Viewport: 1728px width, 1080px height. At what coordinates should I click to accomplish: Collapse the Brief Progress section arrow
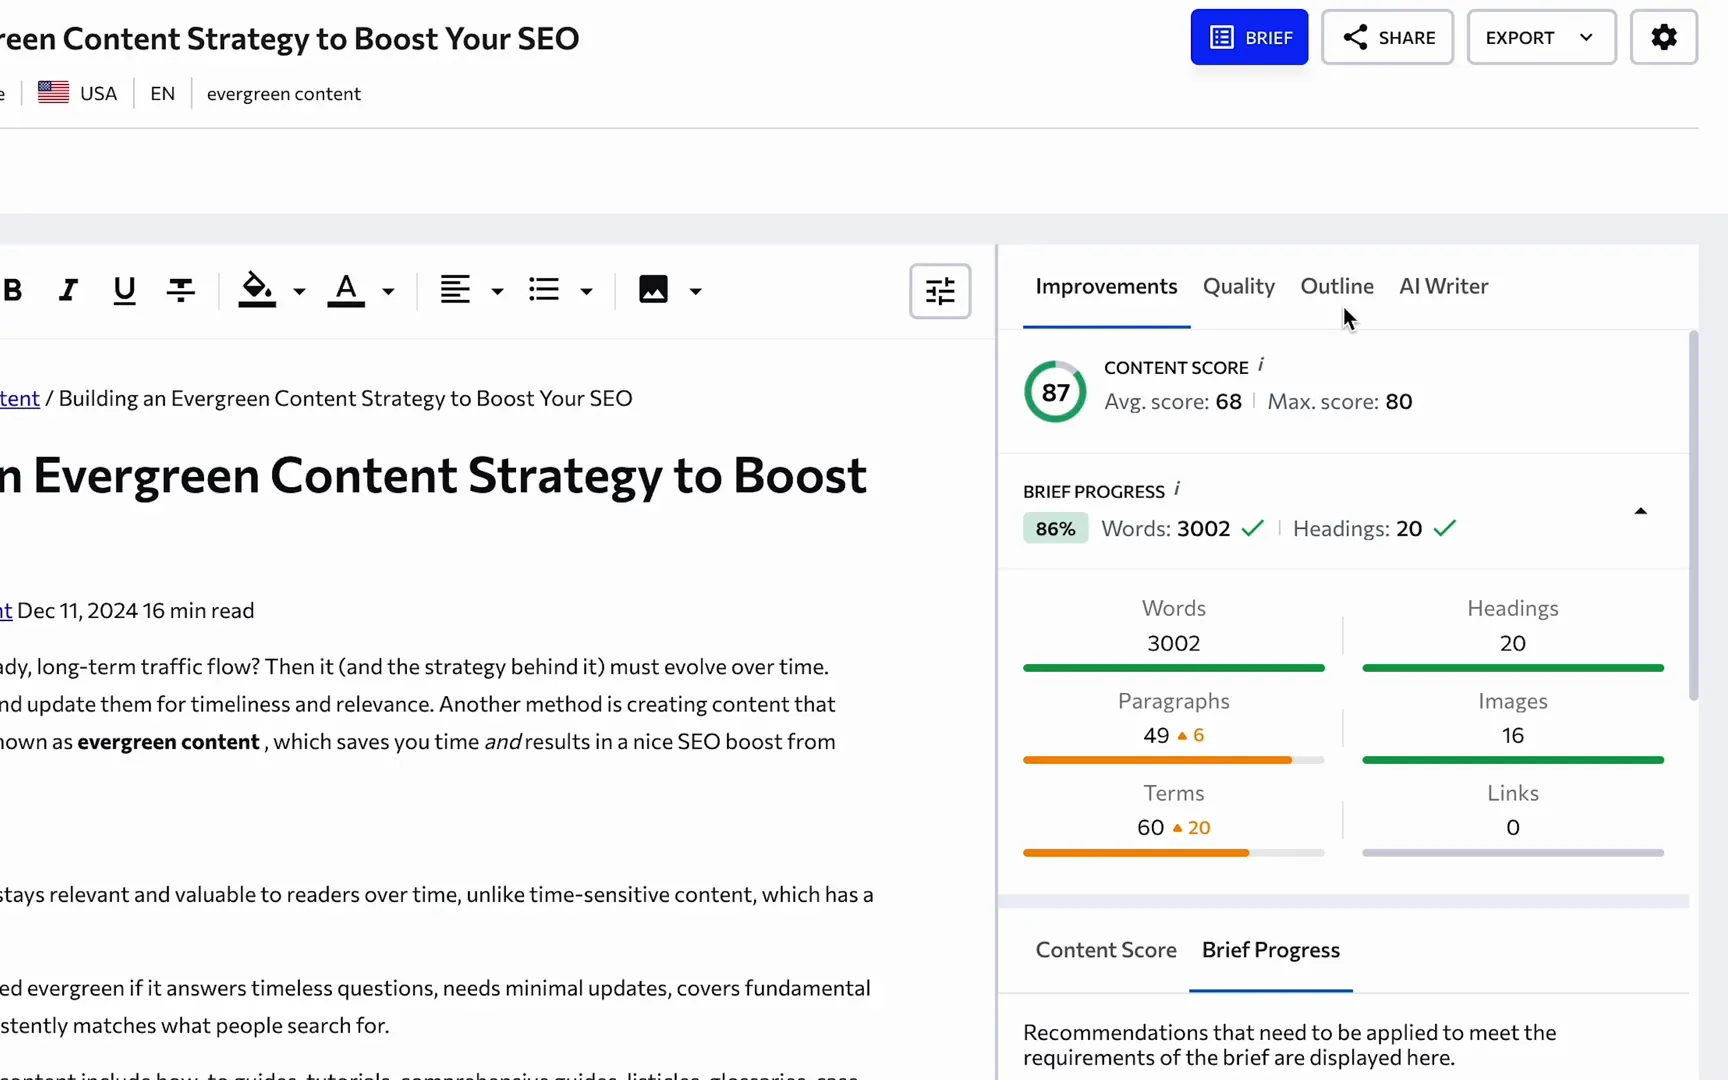[x=1640, y=511]
